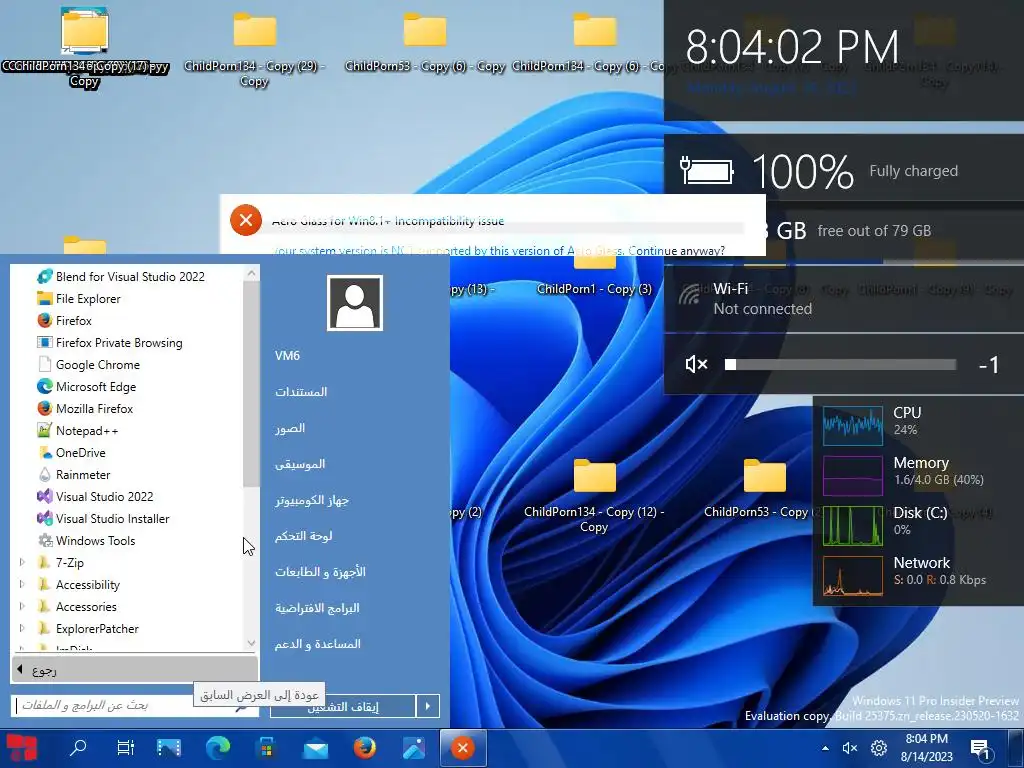Click the program list scrollbar thumb
The width and height of the screenshot is (1024, 768).
[x=251, y=385]
